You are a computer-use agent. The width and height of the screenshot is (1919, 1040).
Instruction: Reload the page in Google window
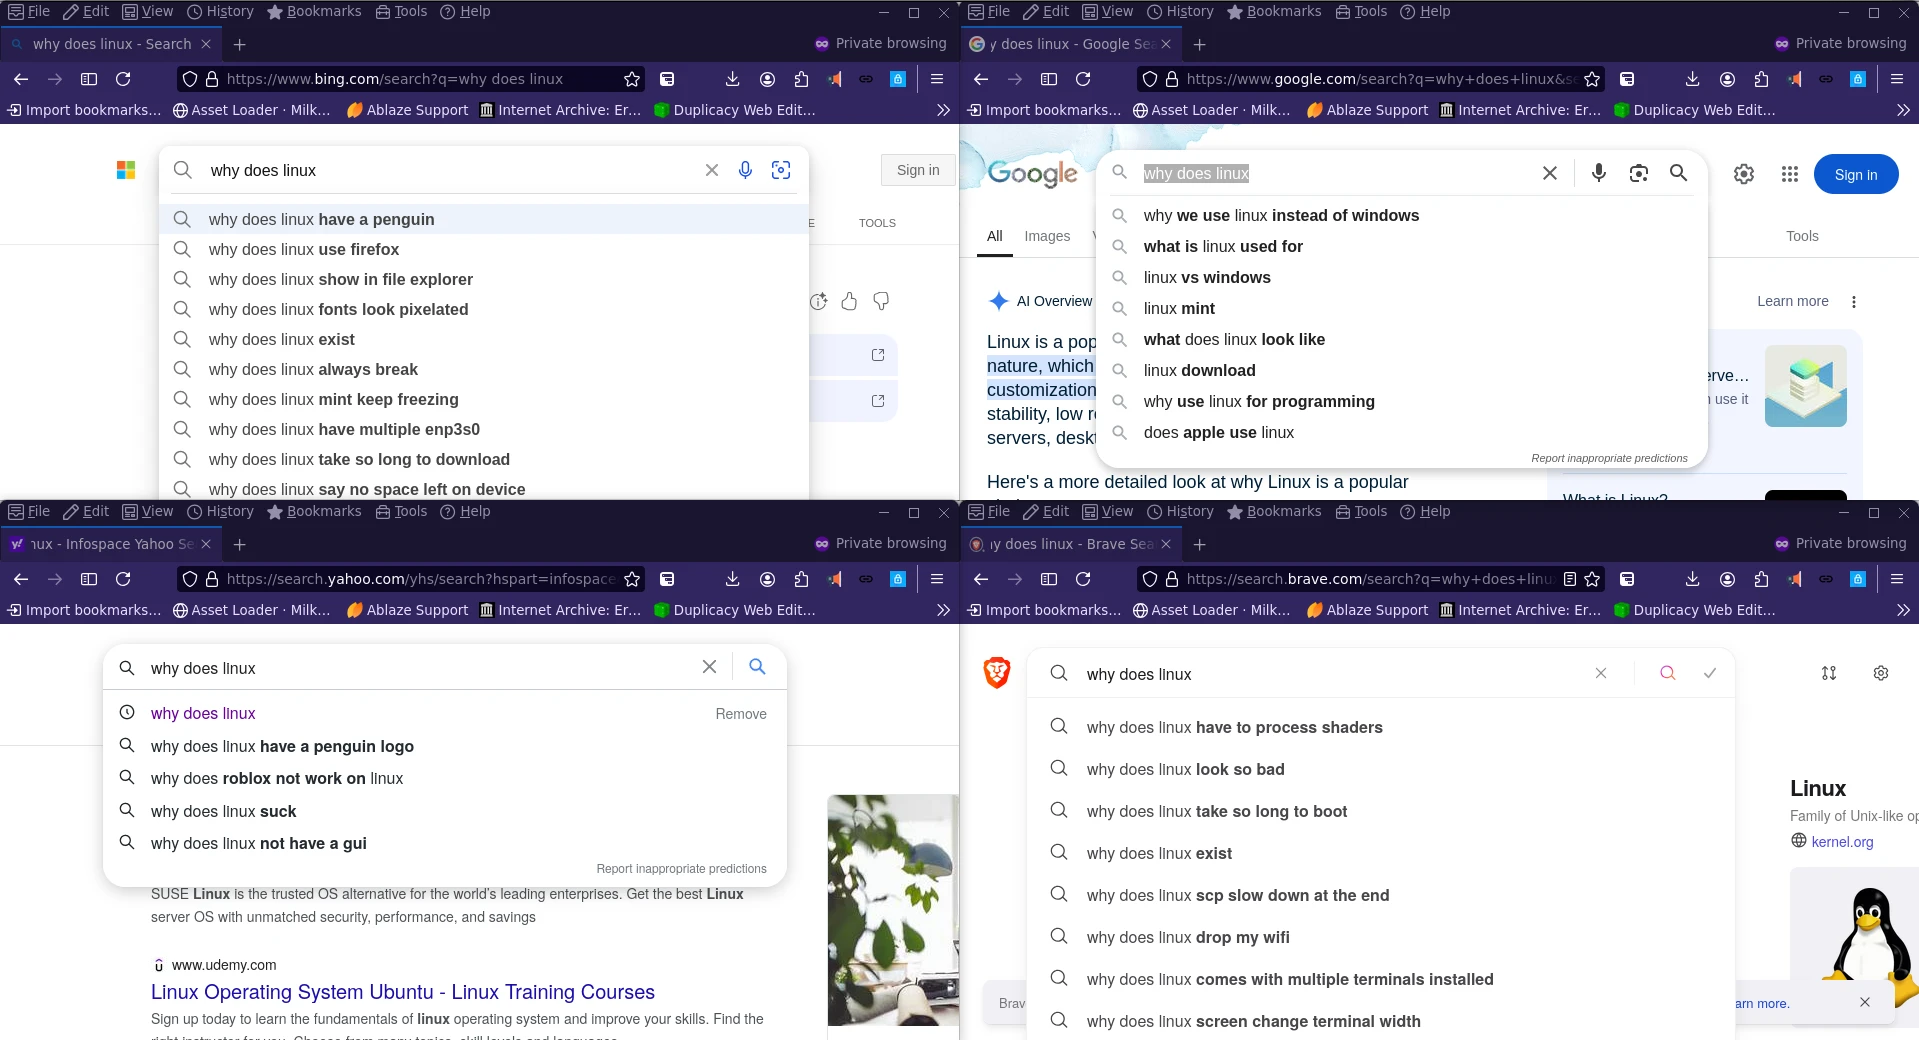1083,79
